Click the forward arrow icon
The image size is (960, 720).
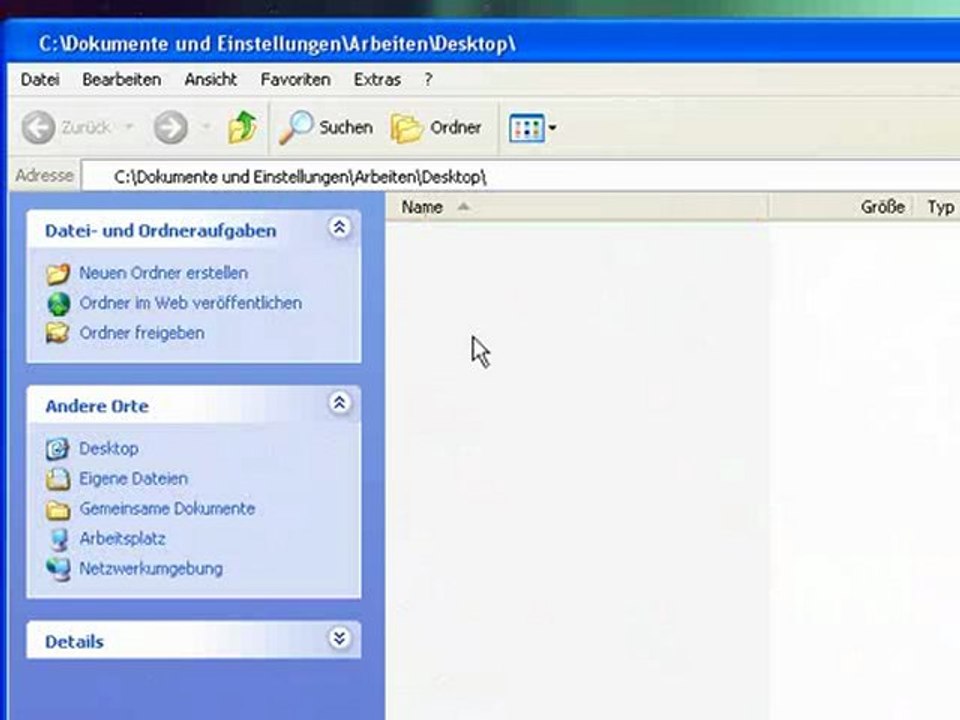coord(170,127)
